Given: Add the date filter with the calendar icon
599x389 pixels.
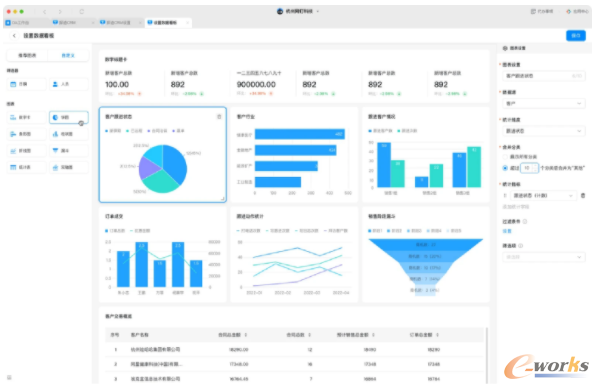Looking at the screenshot, I should (26, 84).
